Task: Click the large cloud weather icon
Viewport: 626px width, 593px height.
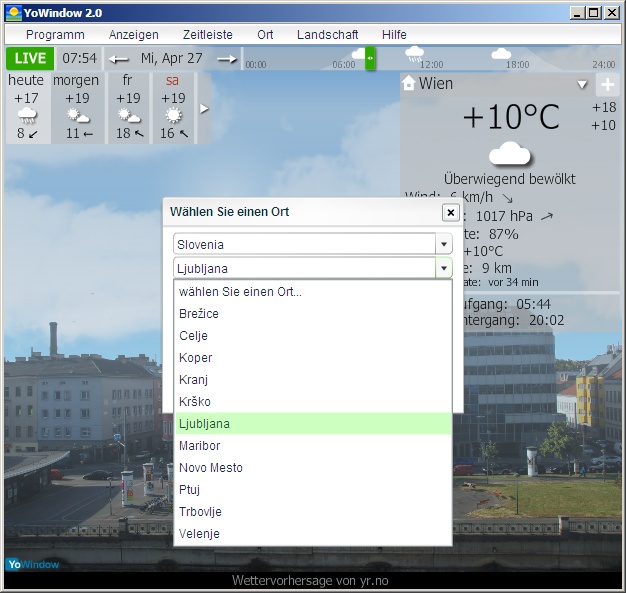Action: point(509,155)
